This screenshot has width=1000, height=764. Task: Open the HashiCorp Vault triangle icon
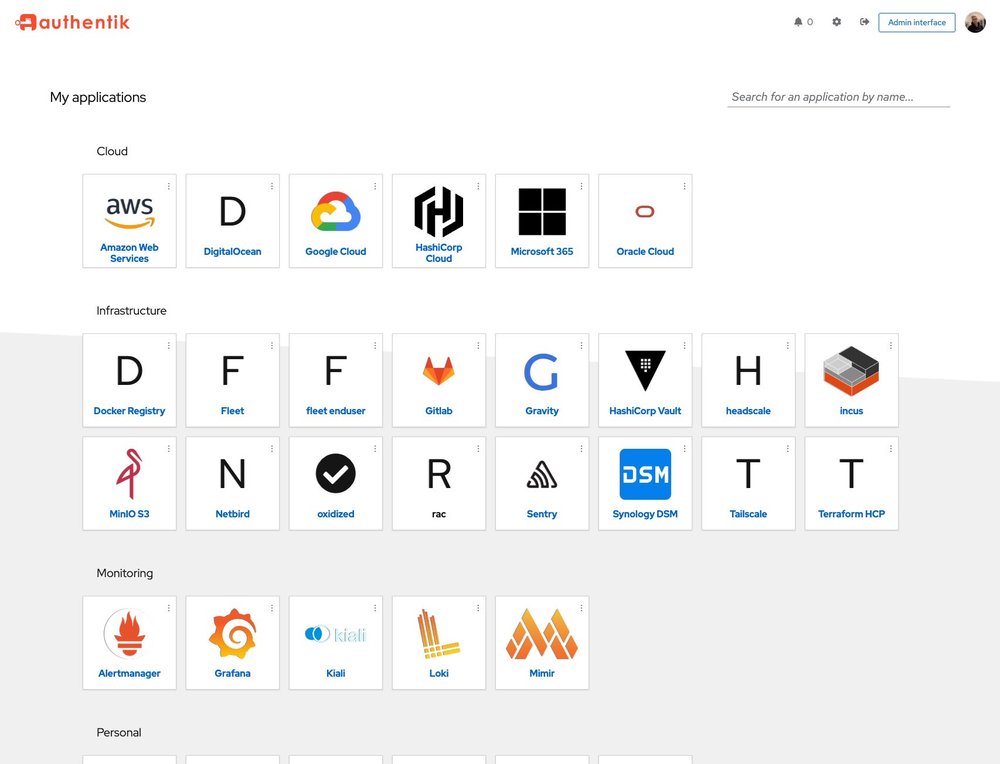click(645, 370)
